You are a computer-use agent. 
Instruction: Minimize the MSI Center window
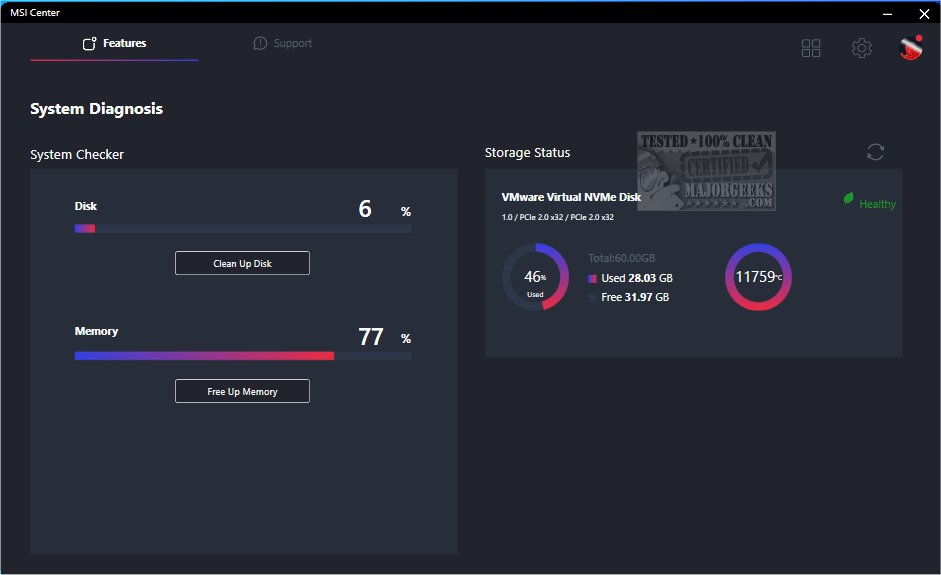pyautogui.click(x=885, y=13)
